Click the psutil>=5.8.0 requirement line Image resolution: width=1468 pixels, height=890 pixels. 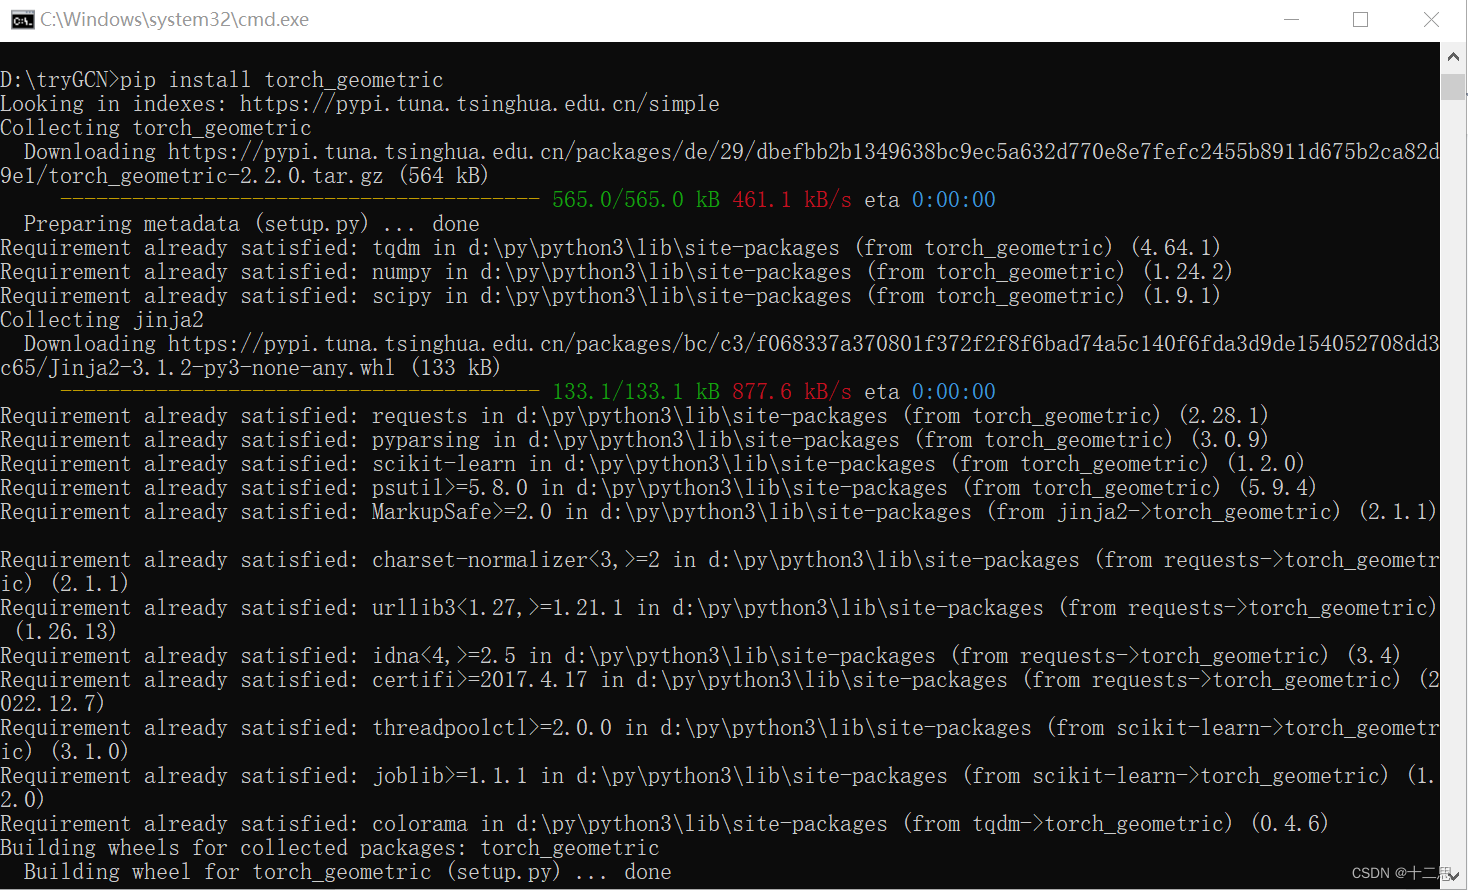[x=658, y=488]
